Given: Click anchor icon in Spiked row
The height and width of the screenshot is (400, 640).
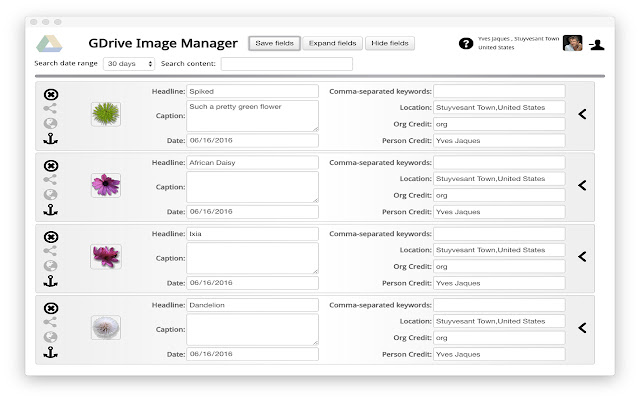Looking at the screenshot, I should click(x=51, y=139).
